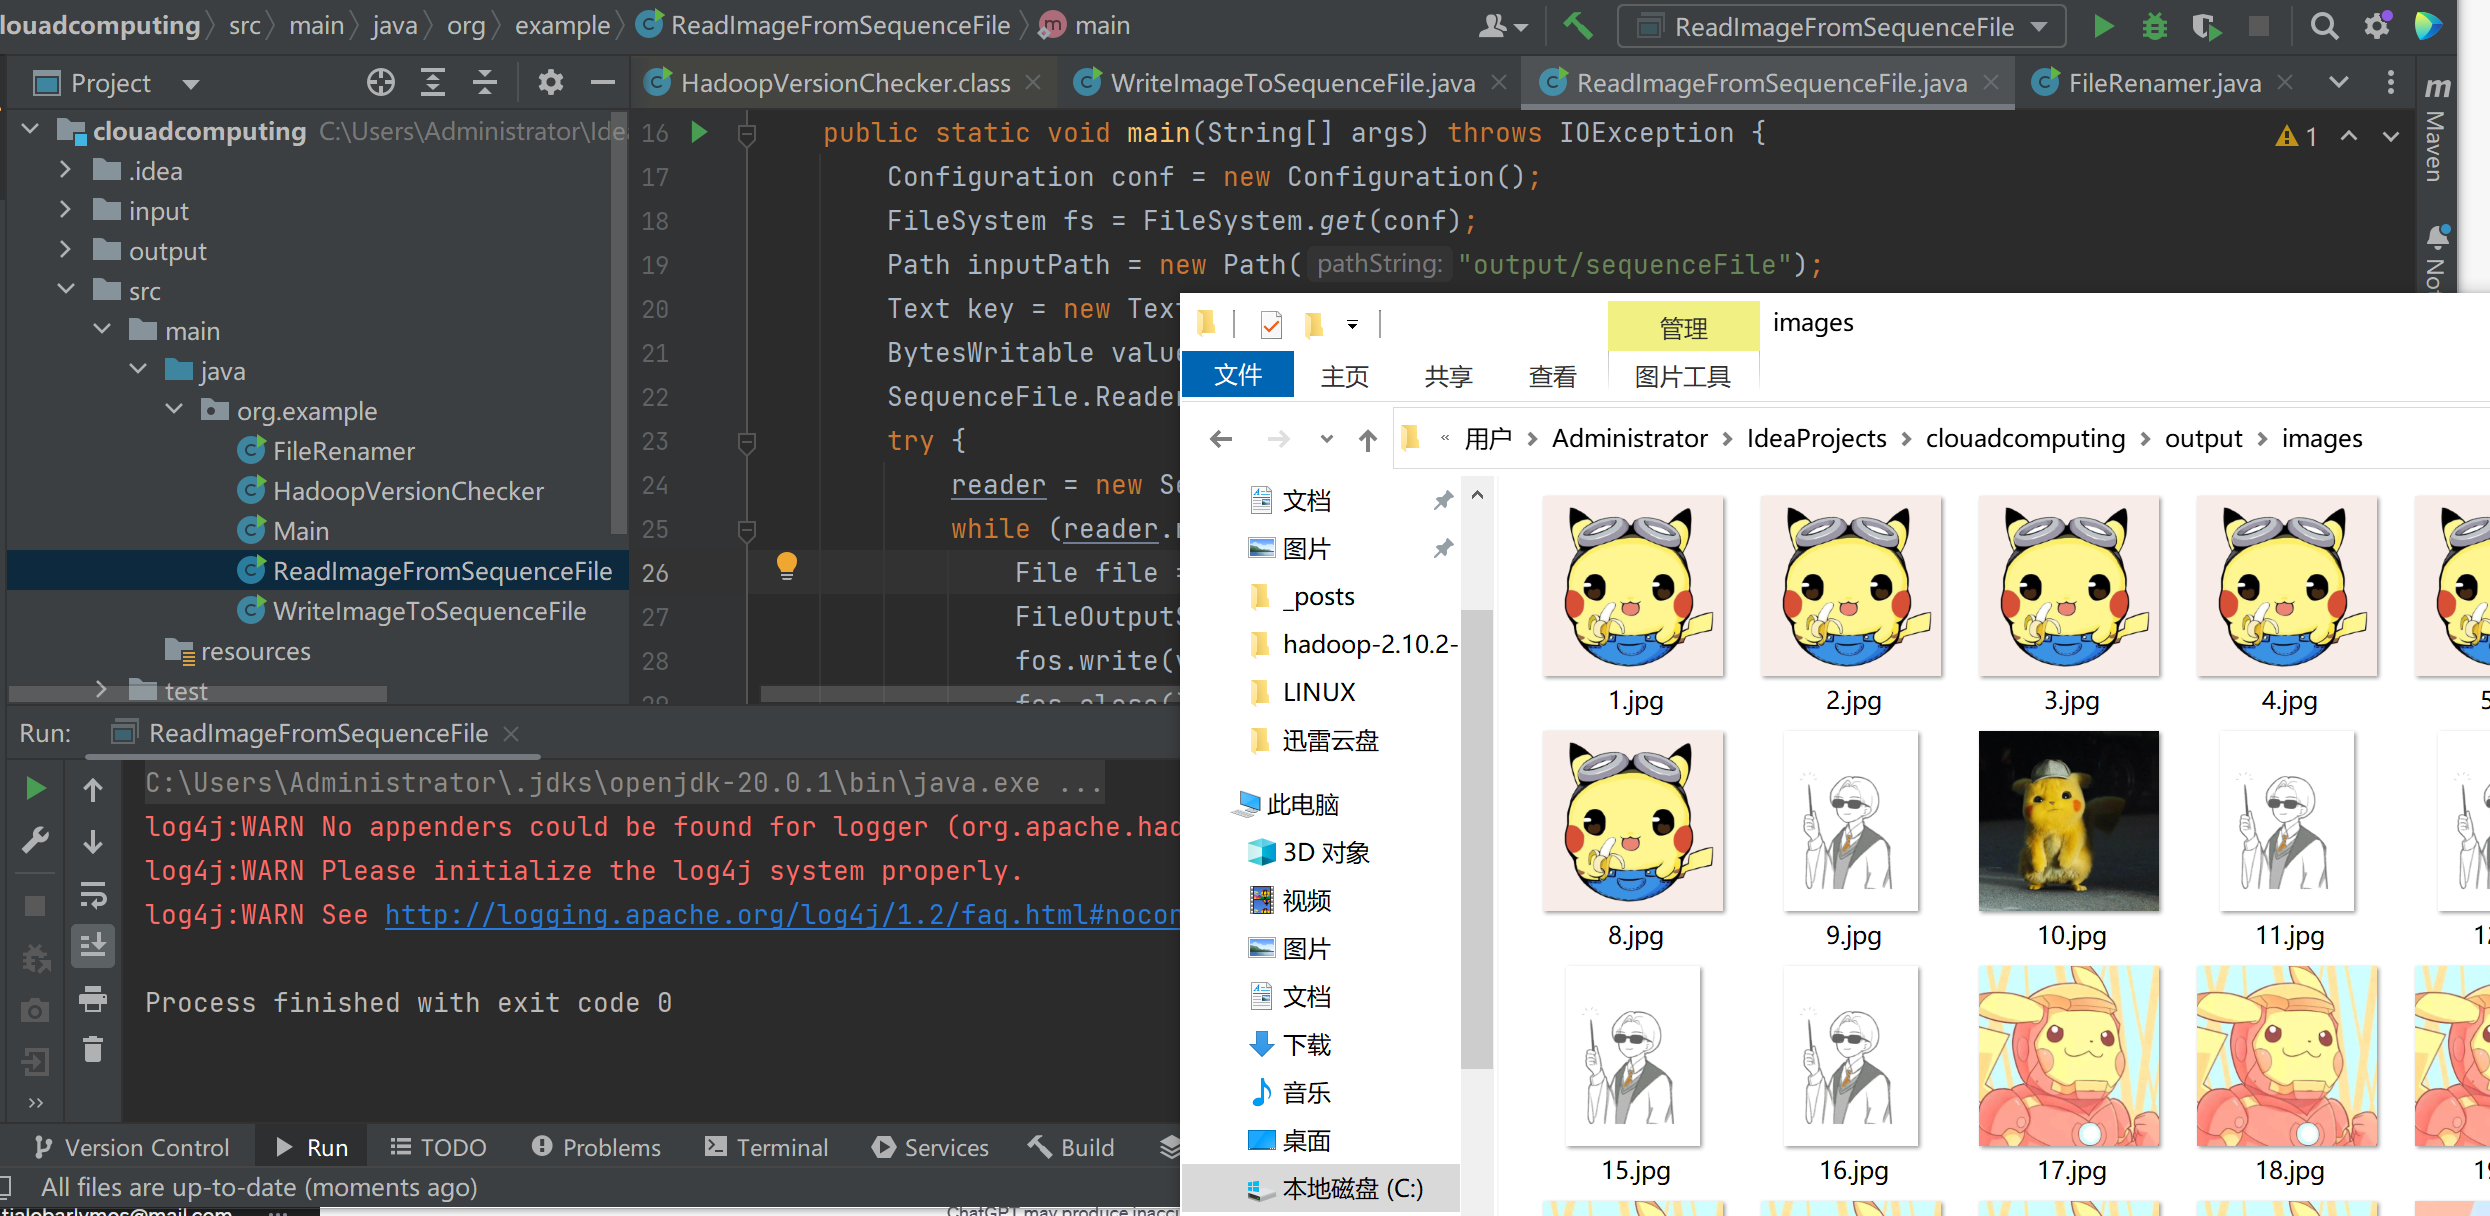
Task: Toggle Scroll to End in Run console
Action: coord(93,946)
